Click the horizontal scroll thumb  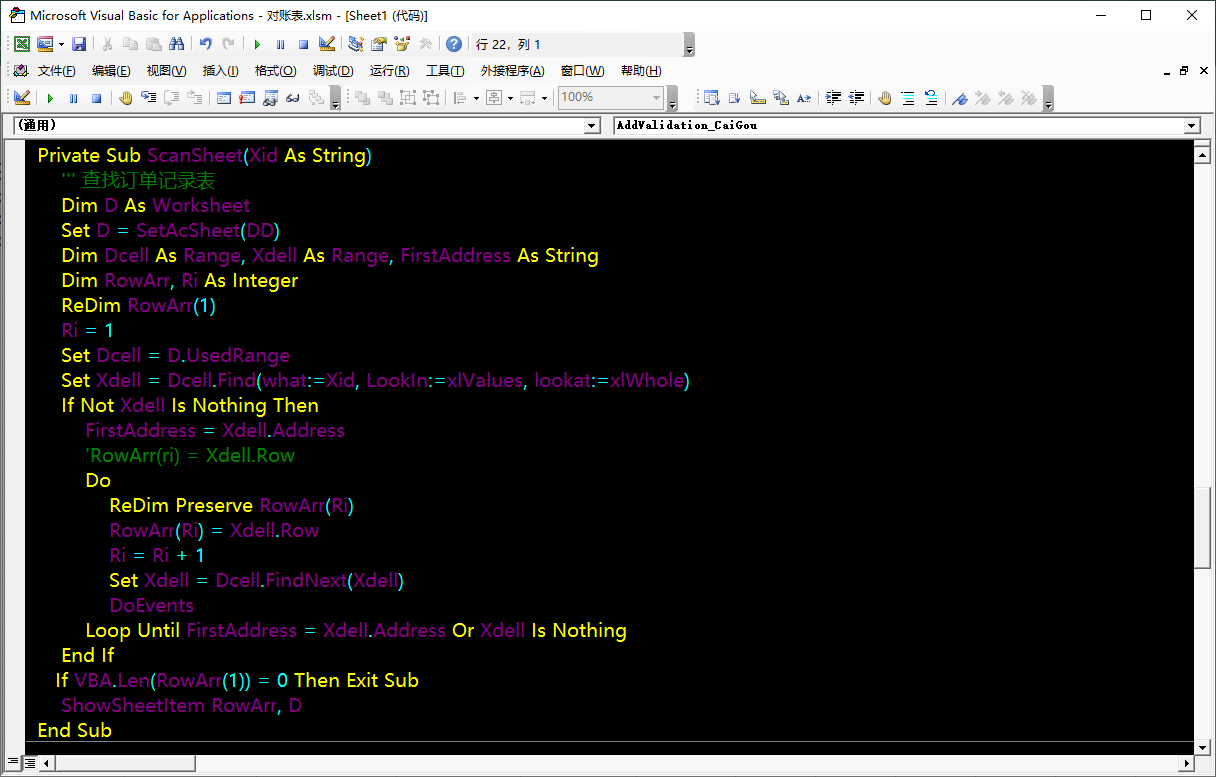point(125,763)
